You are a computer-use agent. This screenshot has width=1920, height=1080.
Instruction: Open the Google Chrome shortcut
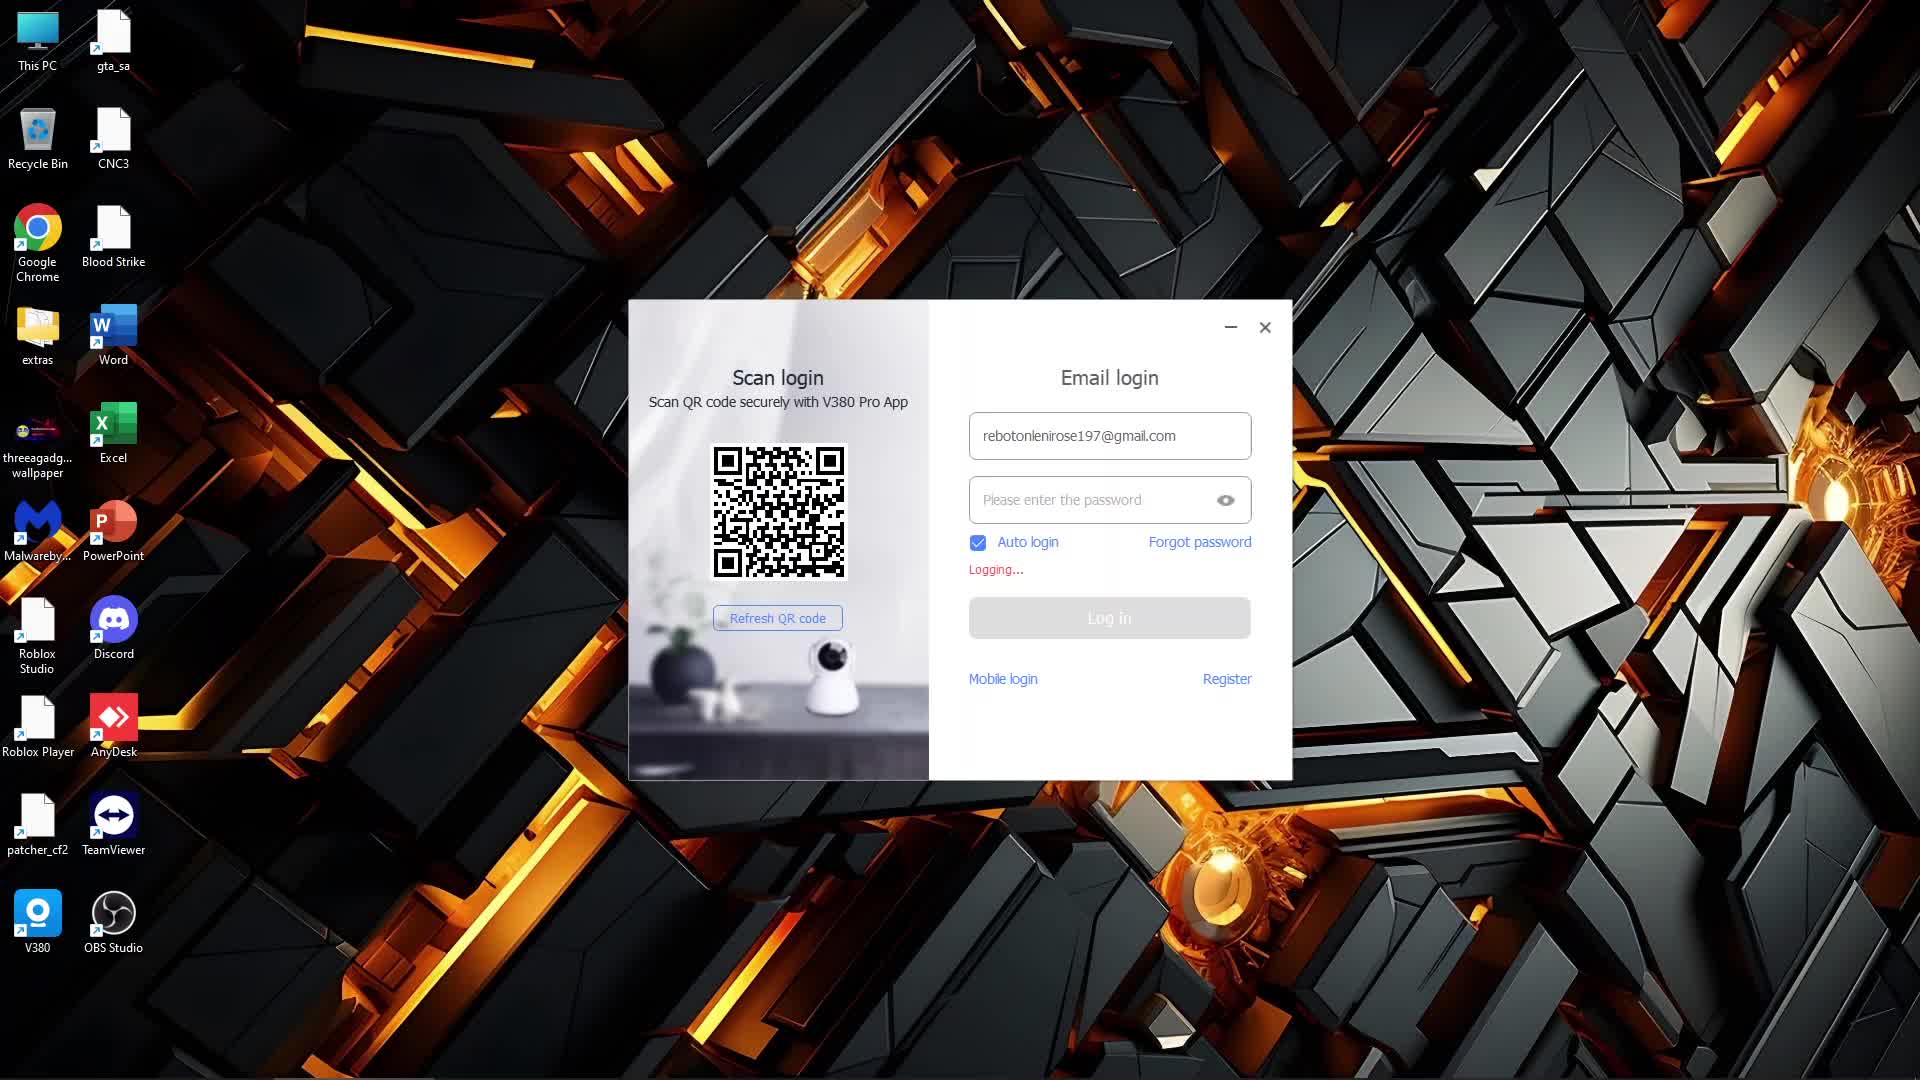37,228
